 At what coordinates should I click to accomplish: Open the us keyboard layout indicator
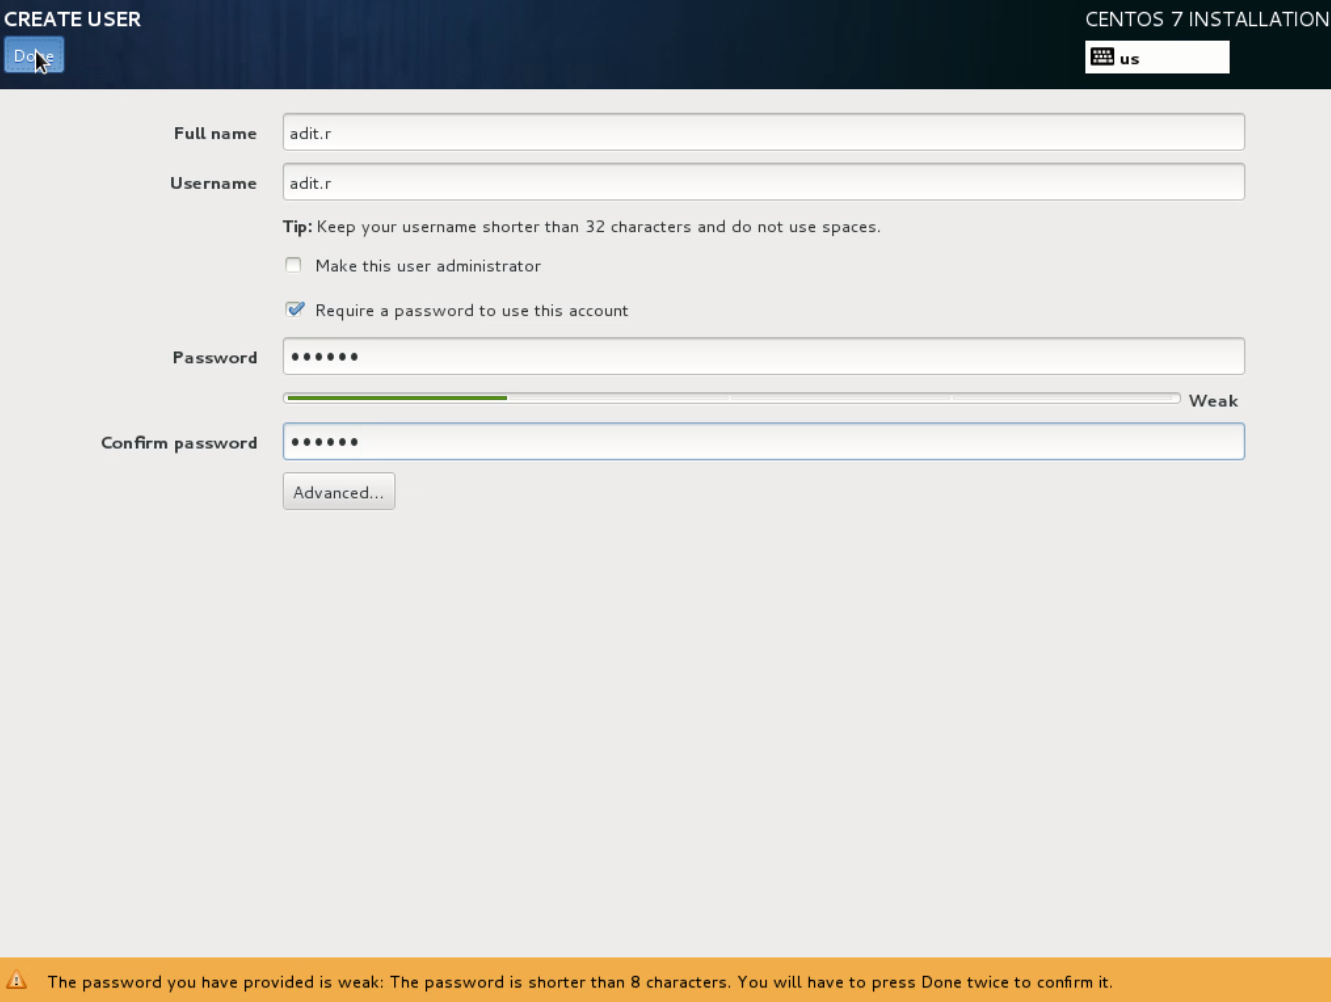click(x=1157, y=57)
